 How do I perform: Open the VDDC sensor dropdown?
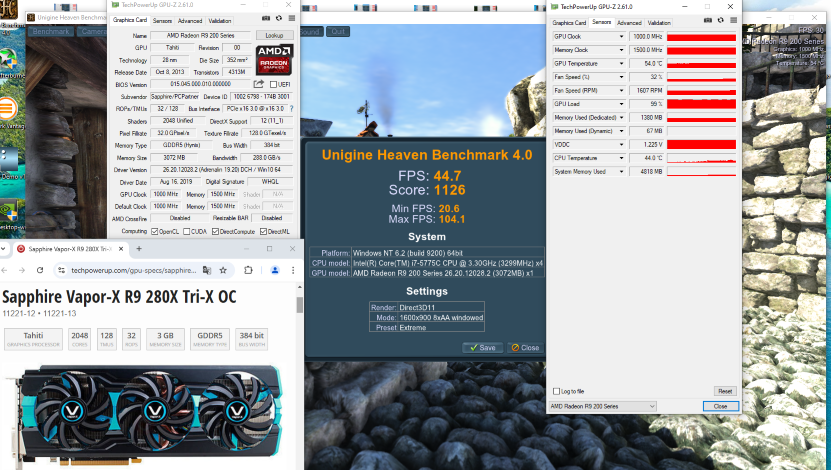(x=621, y=144)
